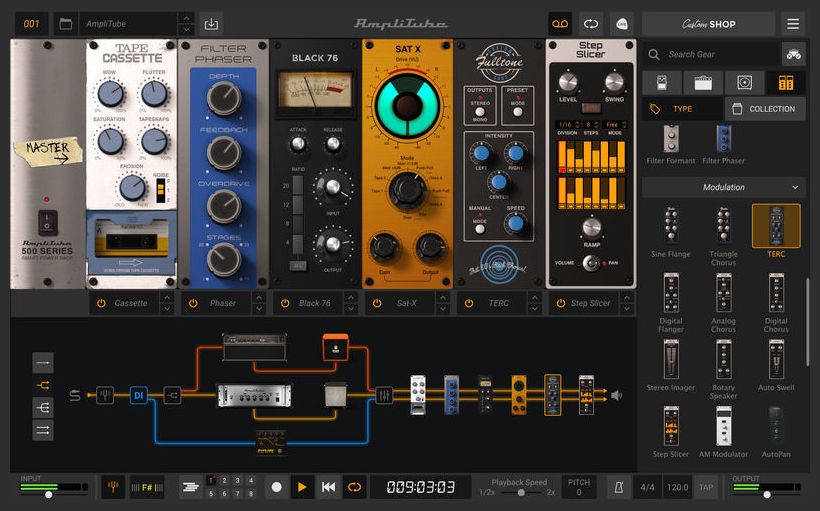The height and width of the screenshot is (511, 820).
Task: Click the tuner block in signal chain
Action: click(x=105, y=395)
